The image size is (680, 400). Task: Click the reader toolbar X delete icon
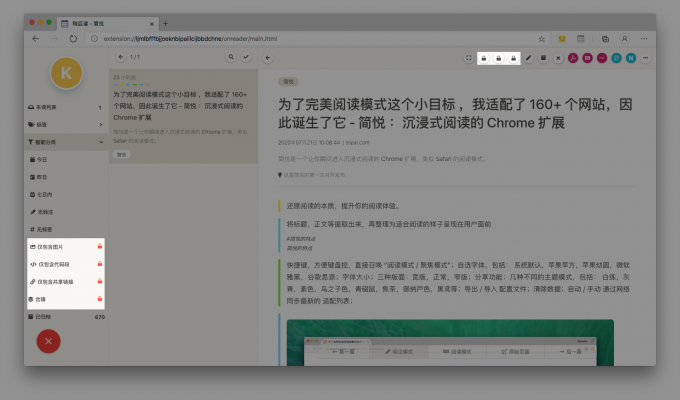tap(557, 58)
